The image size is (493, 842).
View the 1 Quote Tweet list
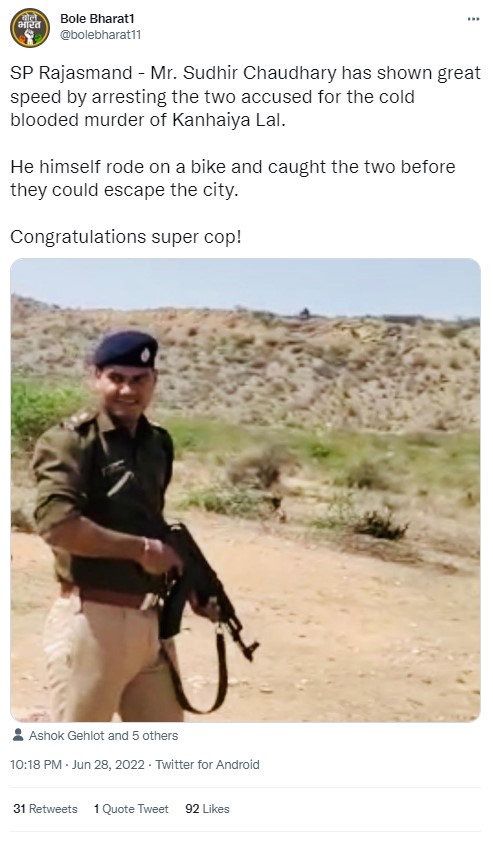[131, 809]
